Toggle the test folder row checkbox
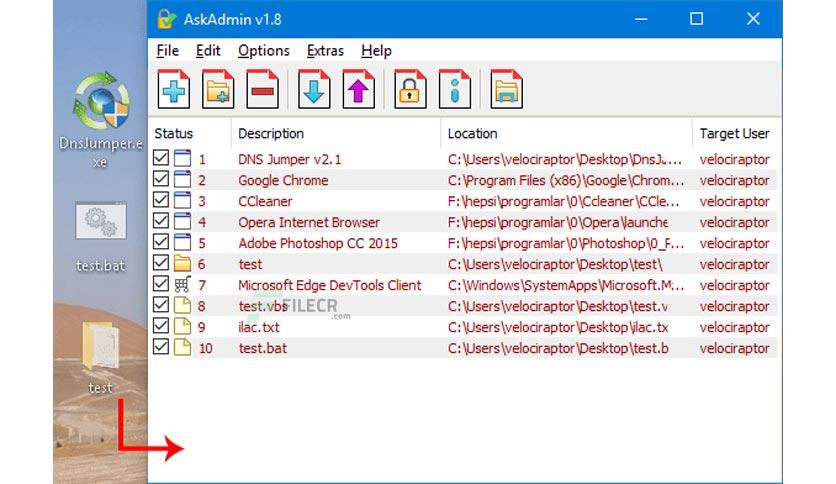The image size is (836, 484). (x=160, y=263)
